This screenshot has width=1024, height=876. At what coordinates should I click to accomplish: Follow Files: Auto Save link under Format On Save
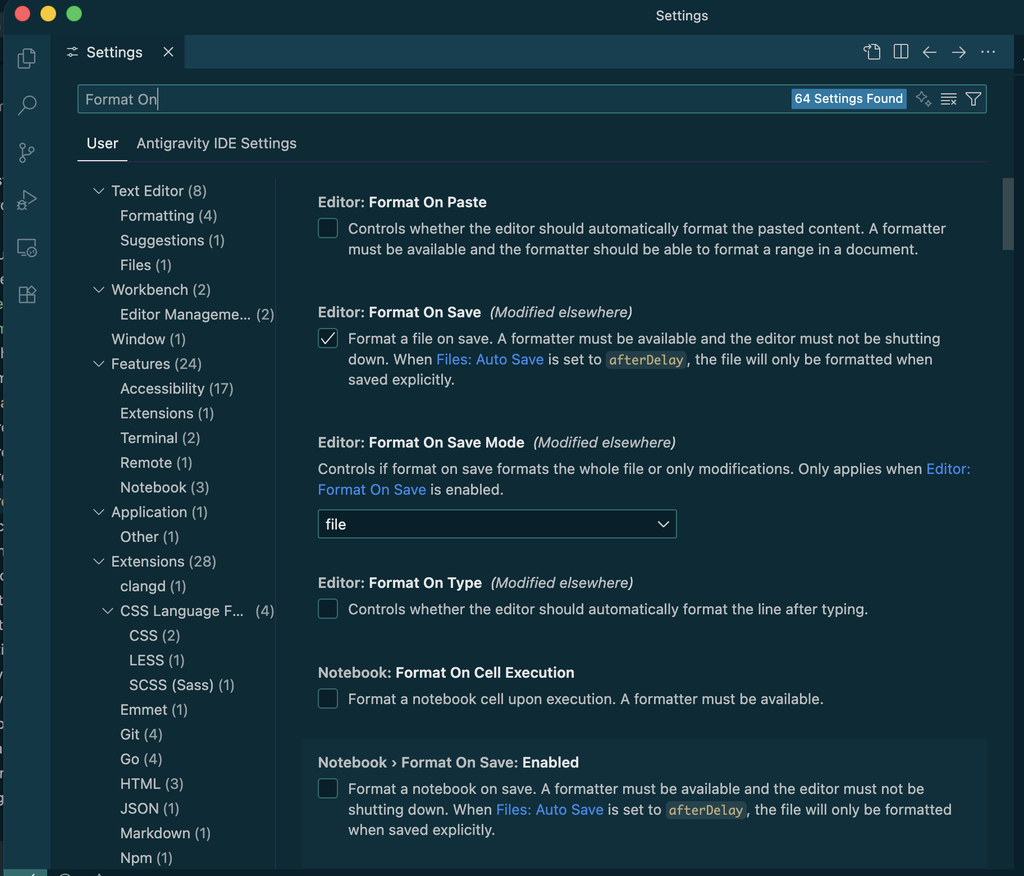(490, 359)
